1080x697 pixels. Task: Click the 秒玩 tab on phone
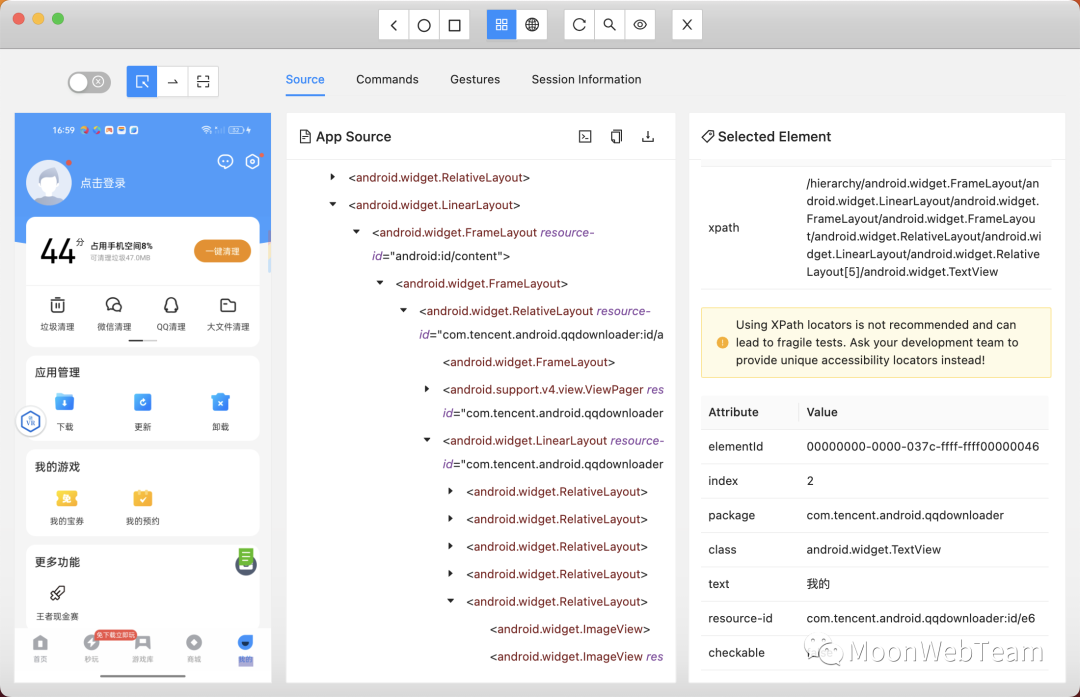point(92,648)
